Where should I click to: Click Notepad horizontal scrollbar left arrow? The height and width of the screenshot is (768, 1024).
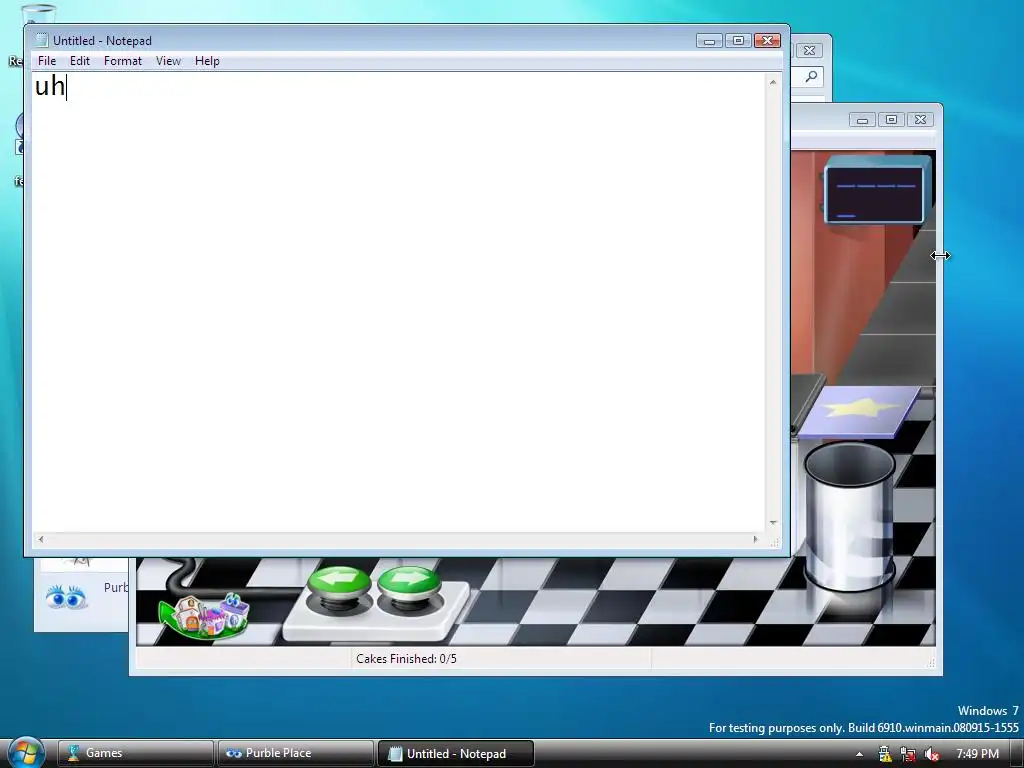(x=40, y=539)
